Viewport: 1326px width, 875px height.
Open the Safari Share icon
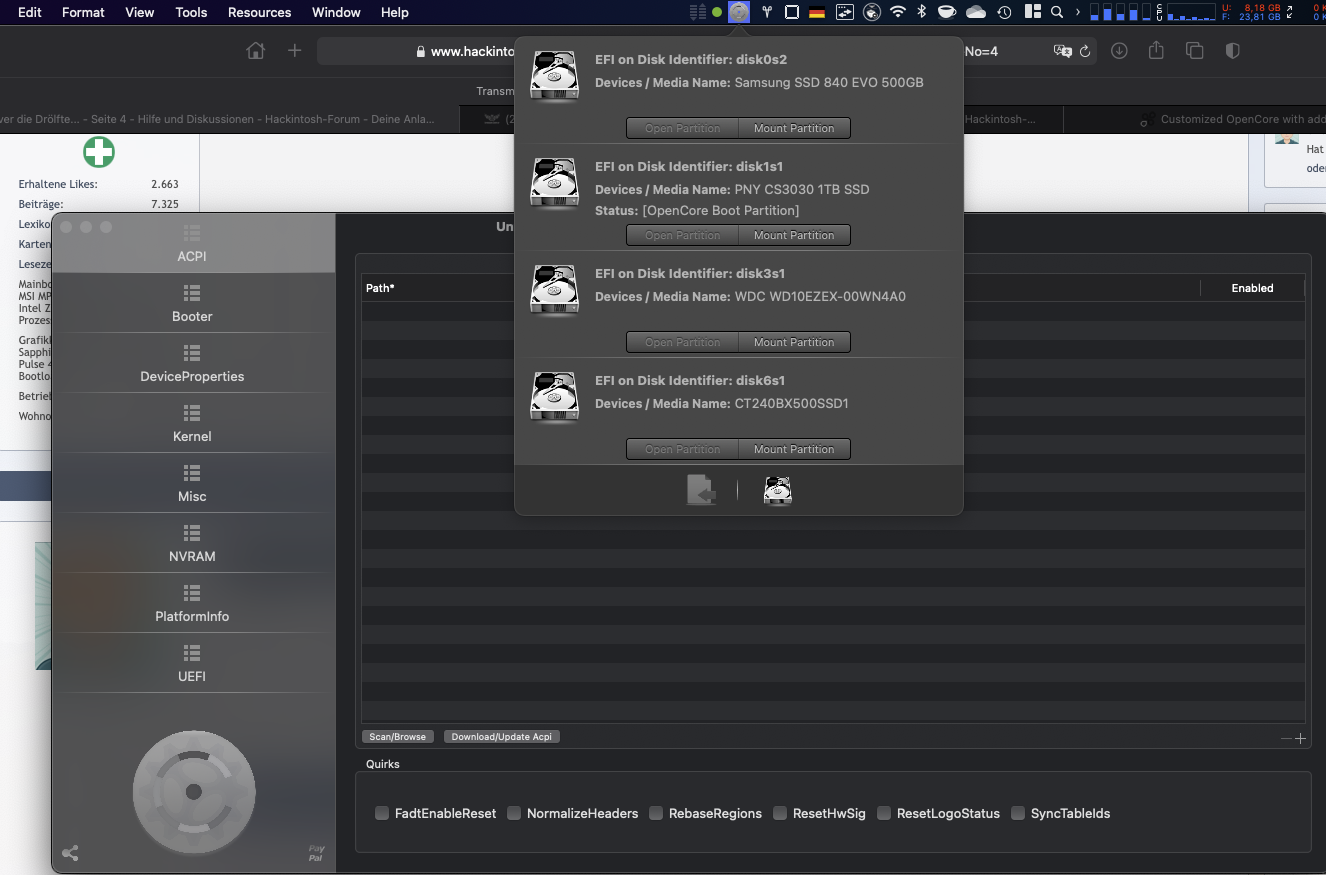click(x=1156, y=50)
